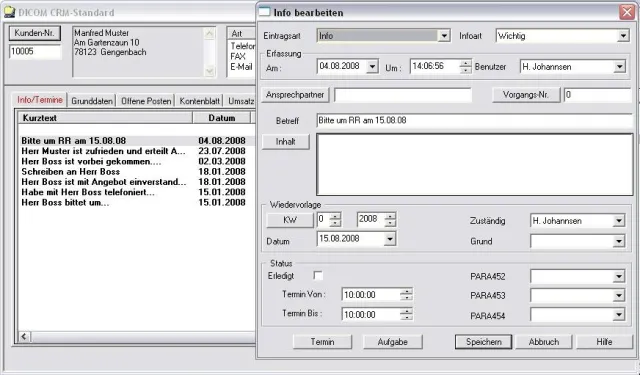
Task: Click the Vorgangs-Nr. number field
Action: tap(598, 95)
